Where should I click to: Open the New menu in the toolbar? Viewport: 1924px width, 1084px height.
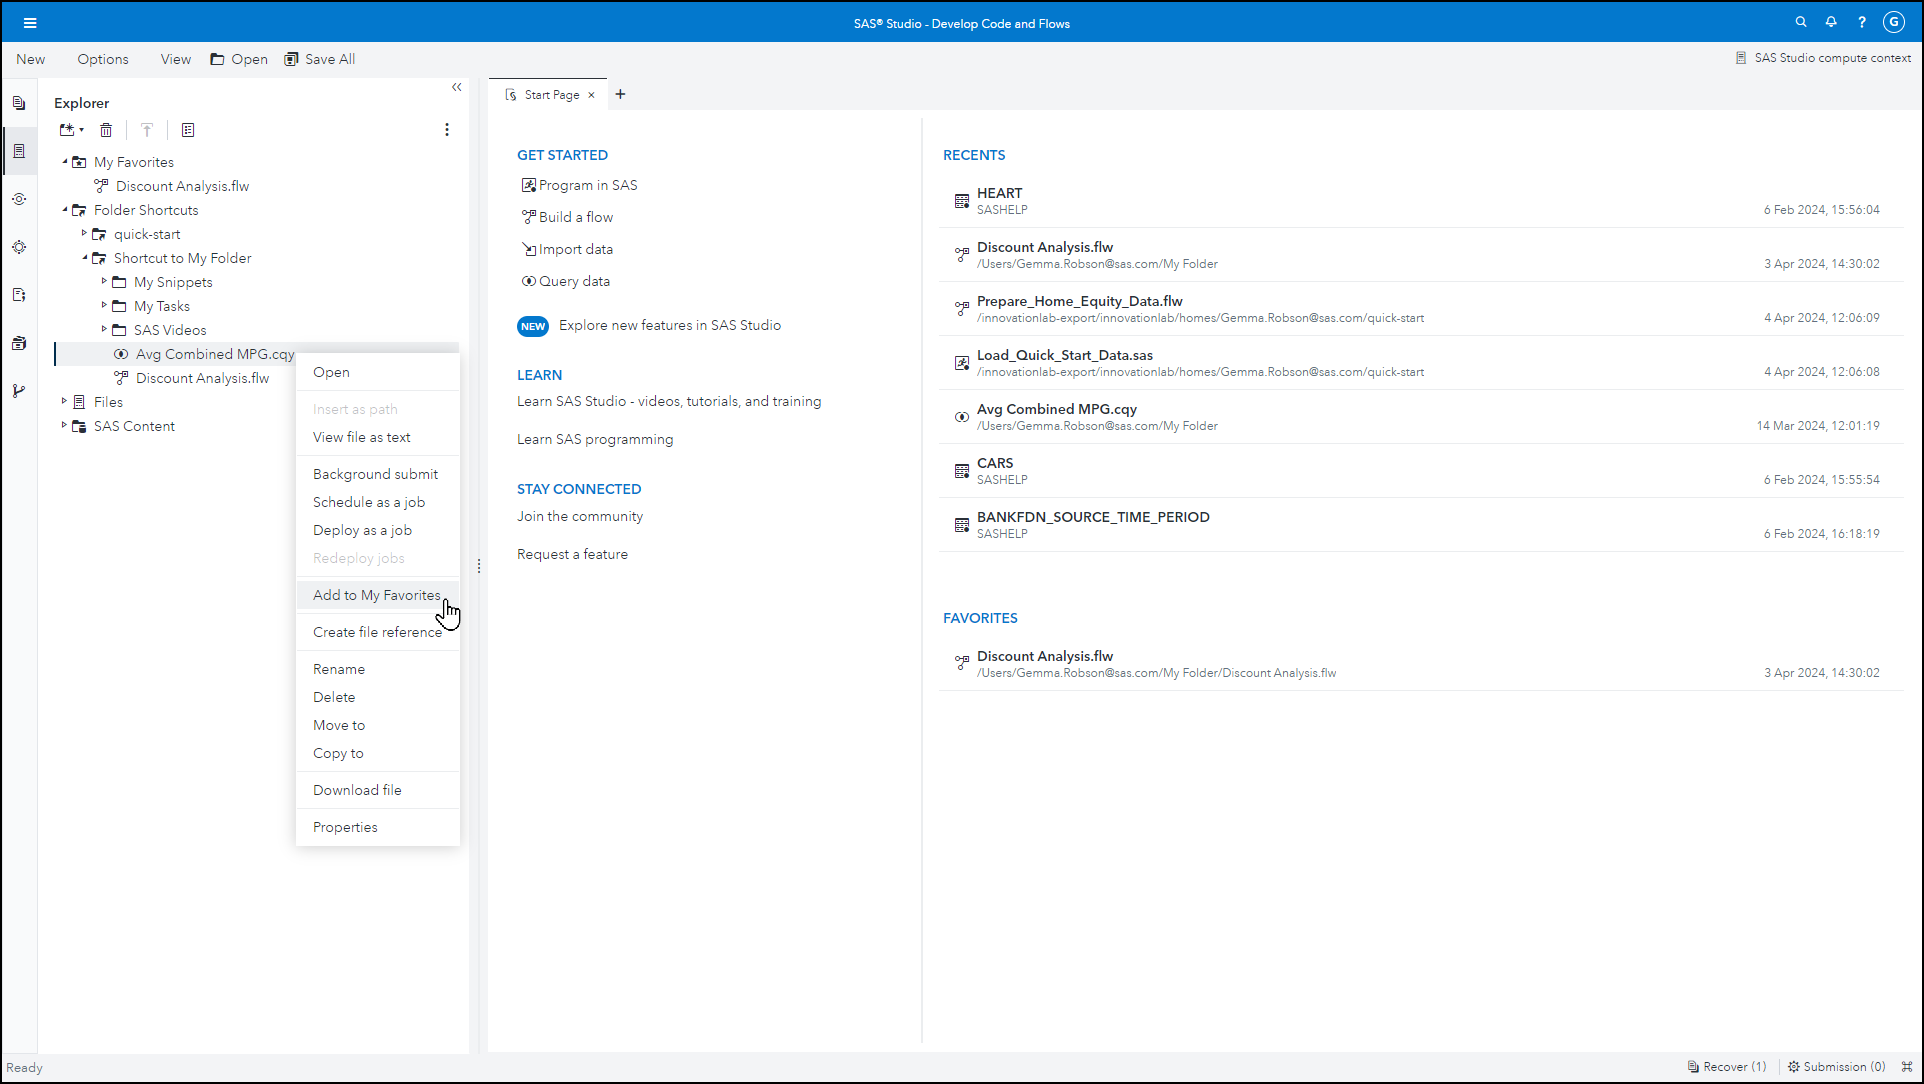(x=30, y=59)
